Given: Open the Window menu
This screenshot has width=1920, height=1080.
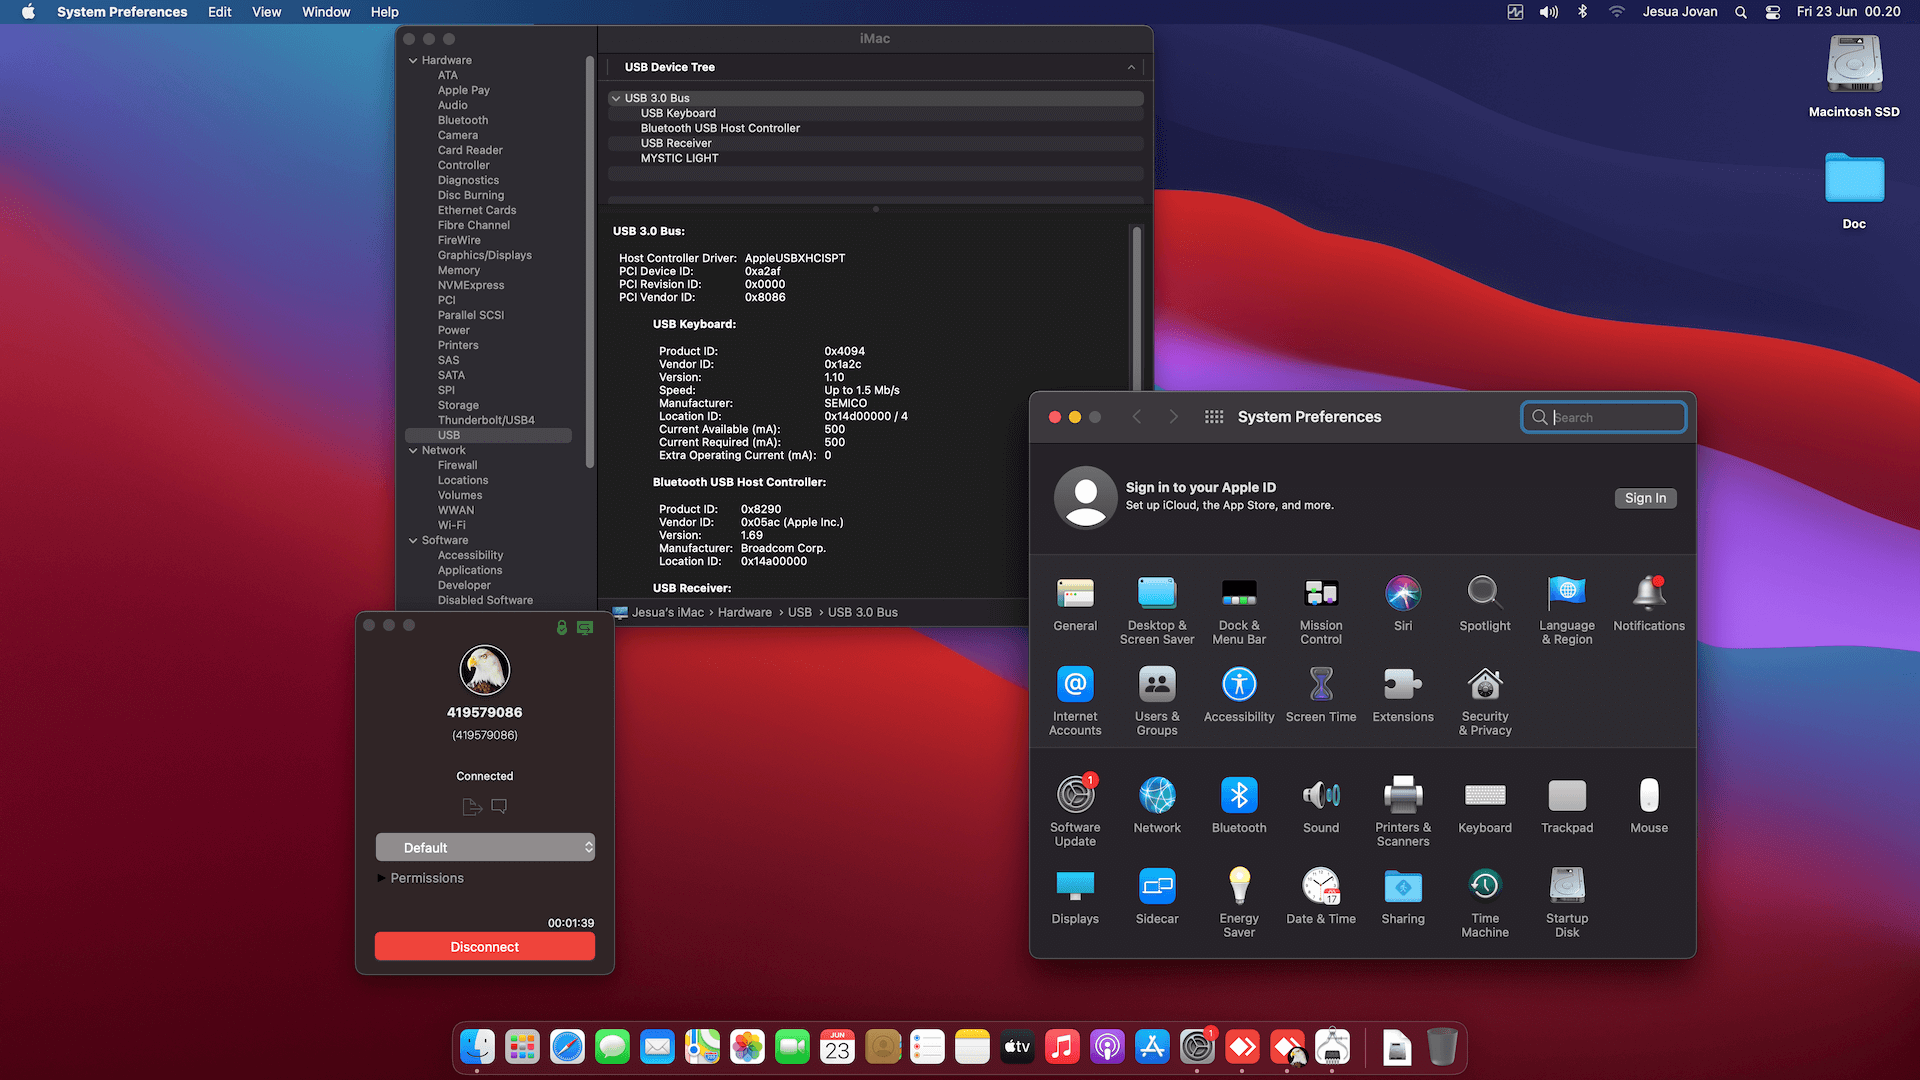Looking at the screenshot, I should pos(325,12).
